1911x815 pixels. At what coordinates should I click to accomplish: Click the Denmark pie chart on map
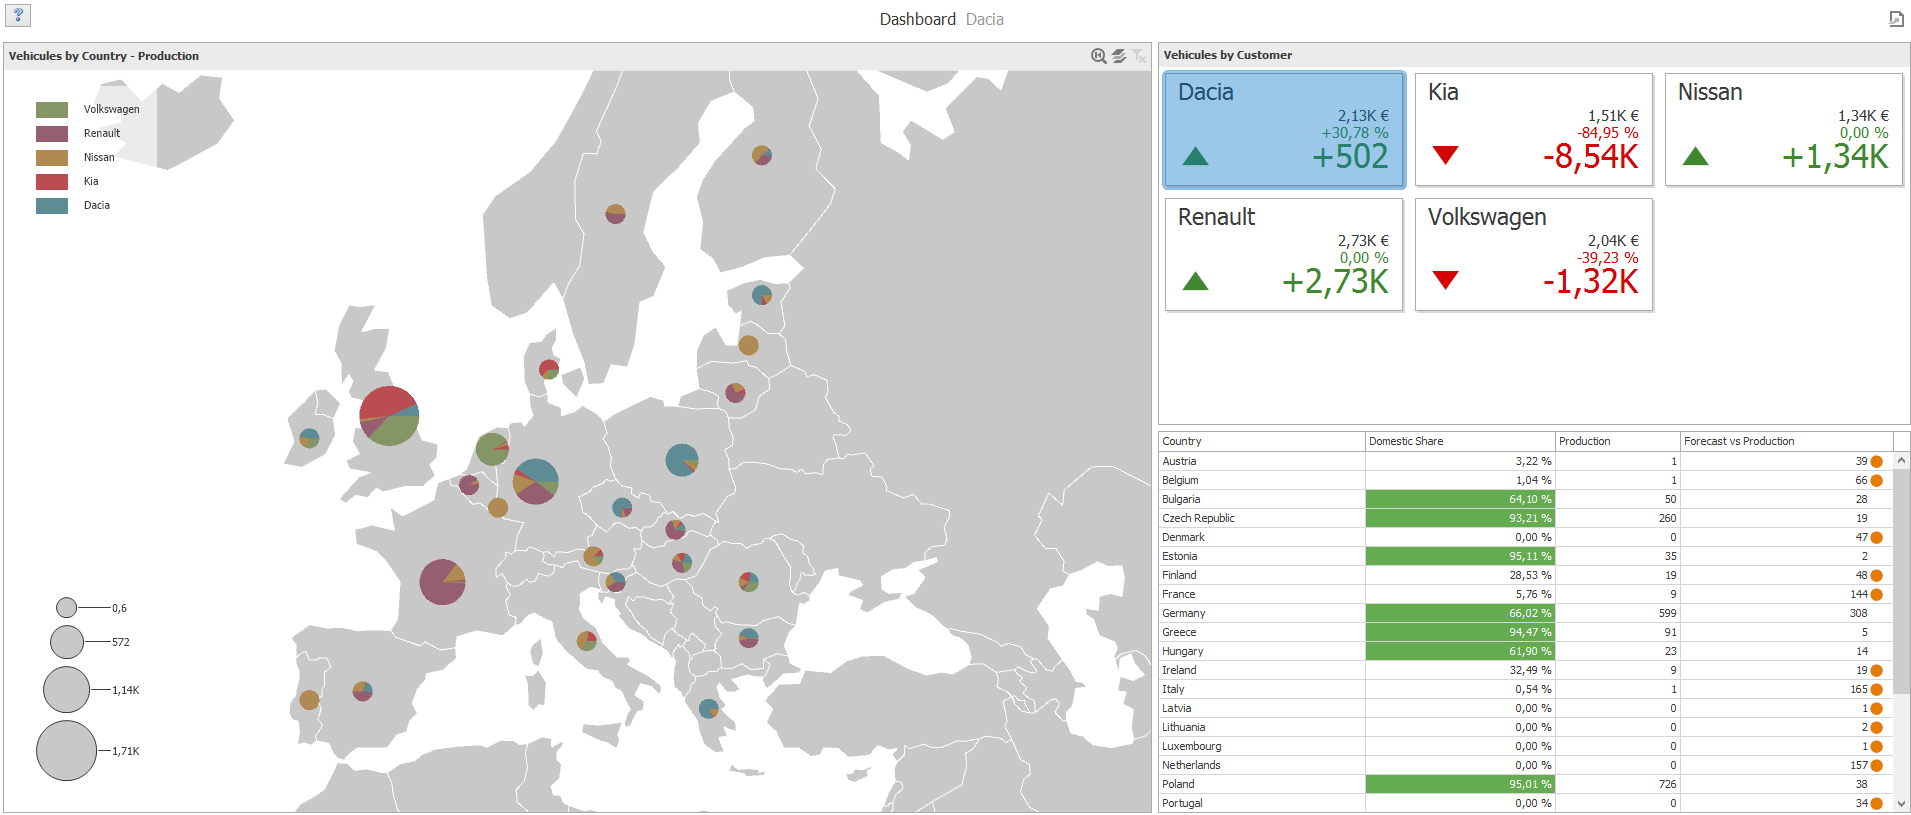(x=549, y=369)
